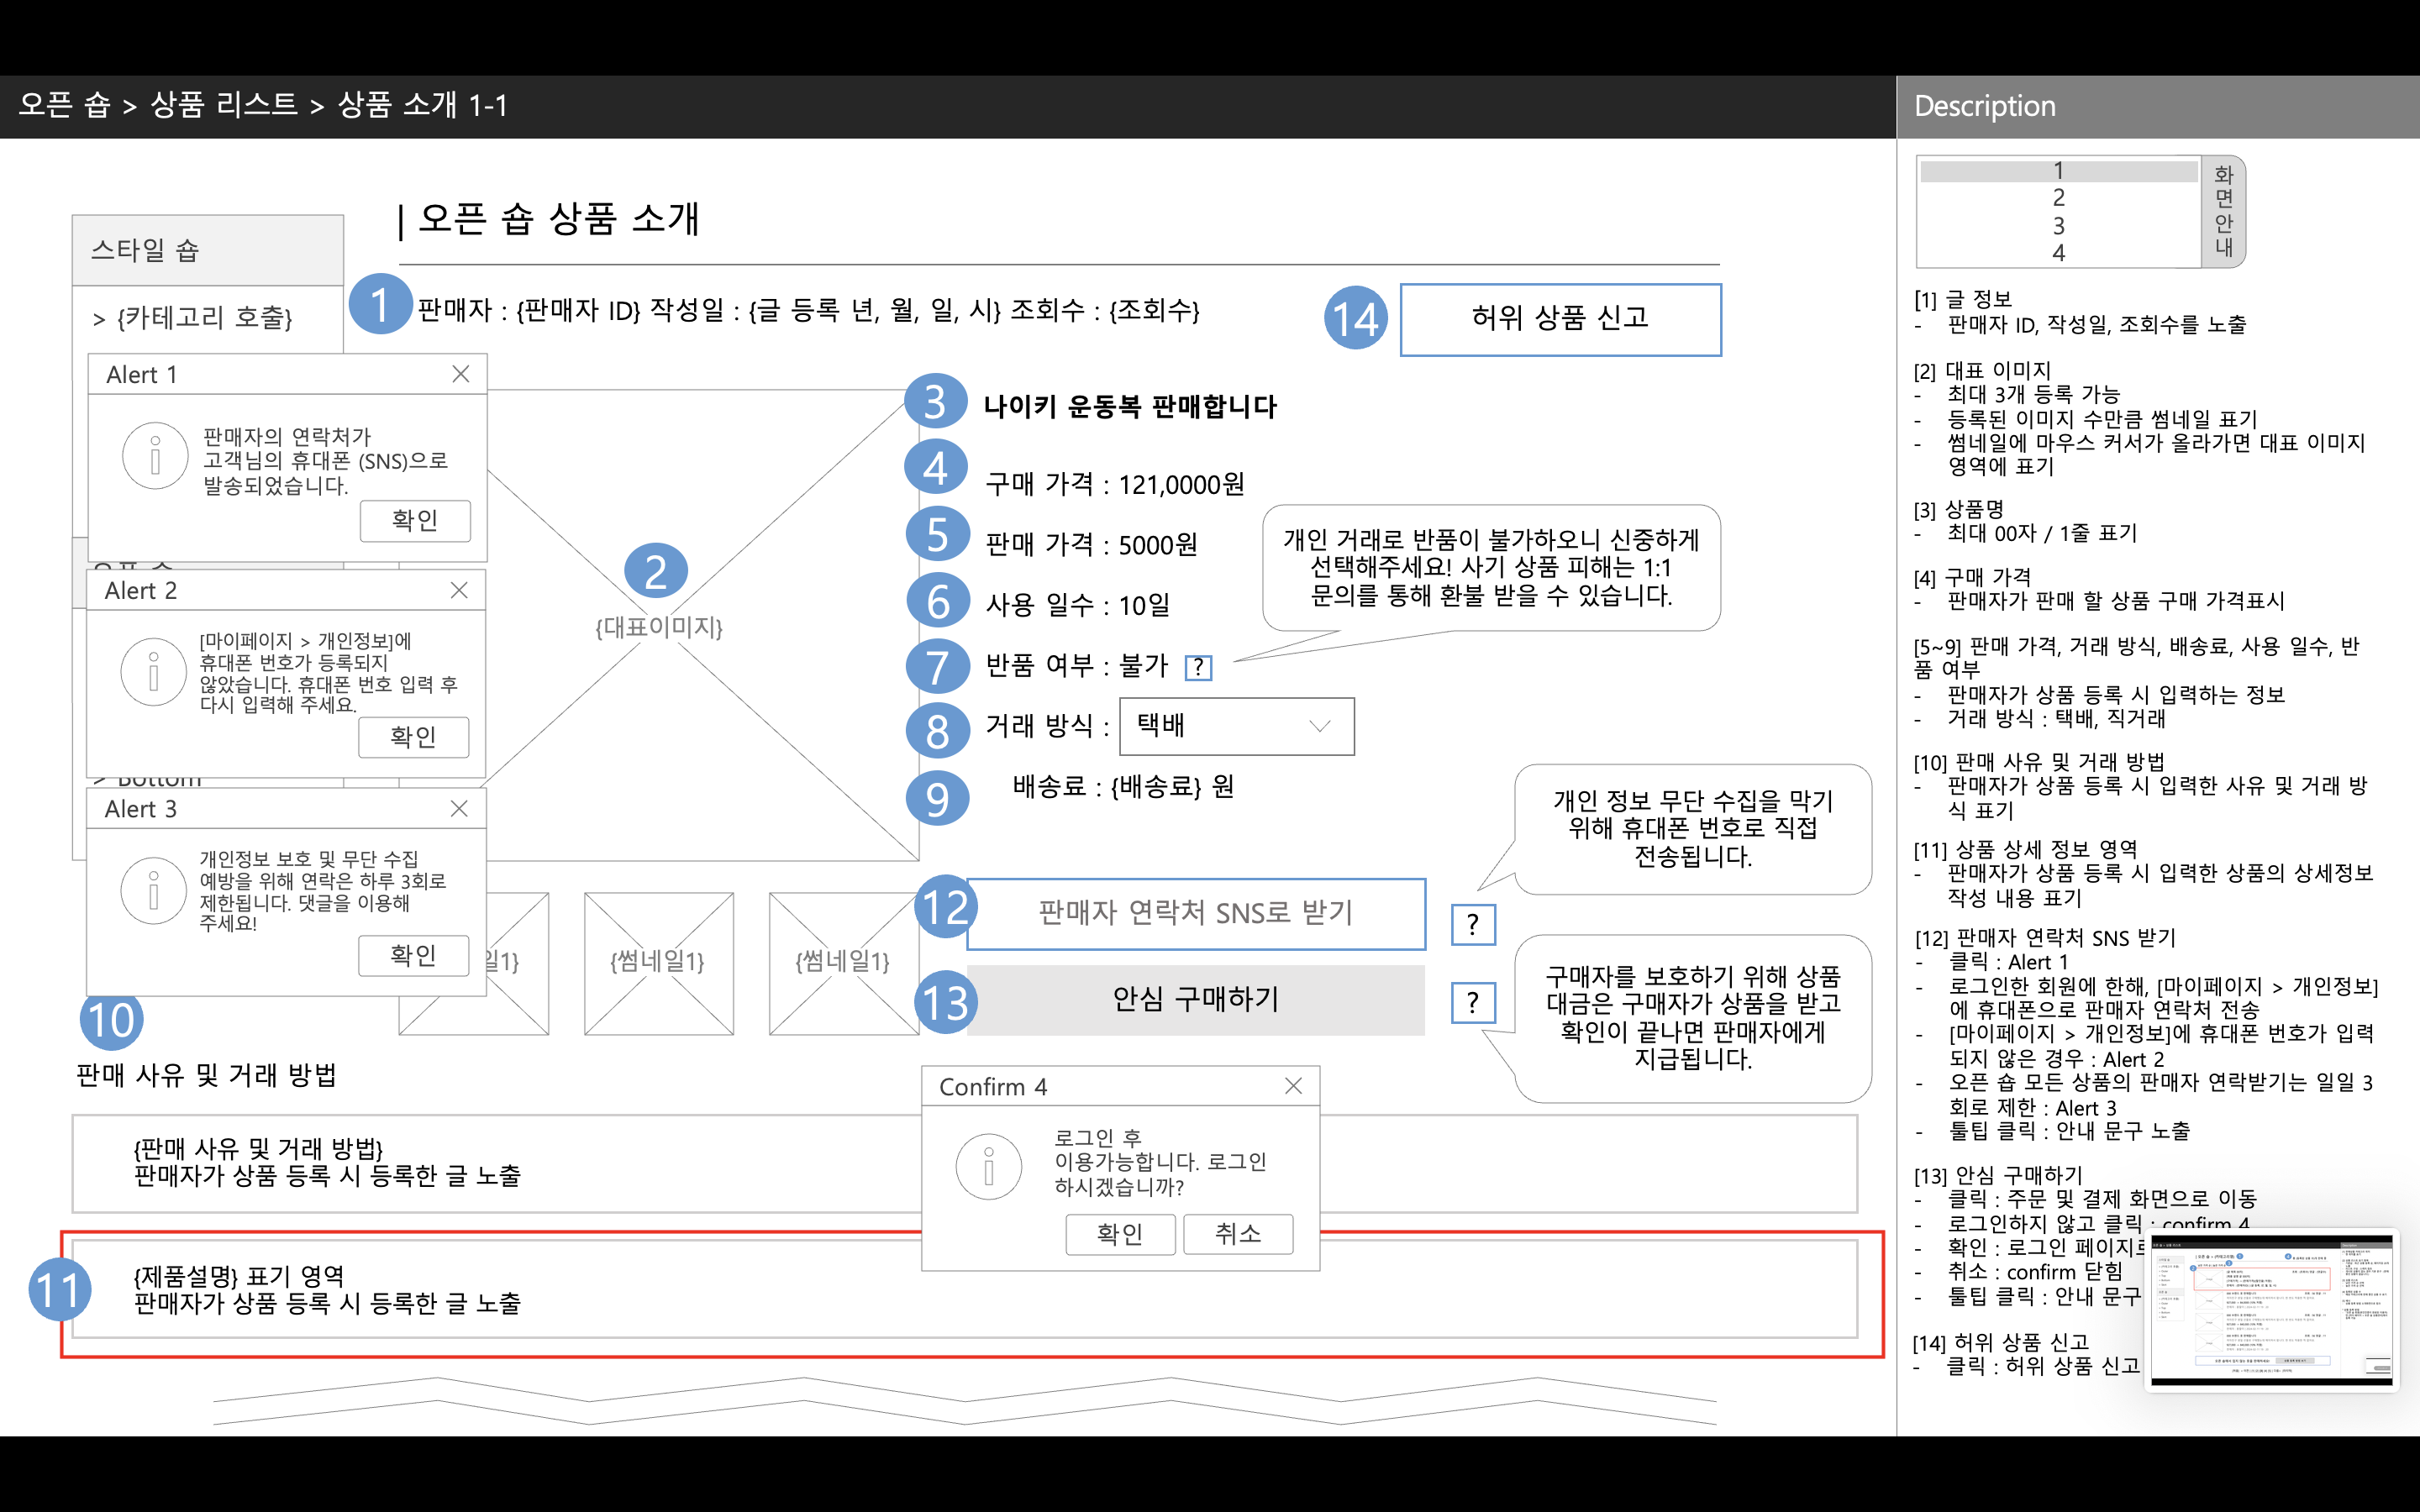Click the slide overview thumbnail at bottom right

click(x=2271, y=1309)
